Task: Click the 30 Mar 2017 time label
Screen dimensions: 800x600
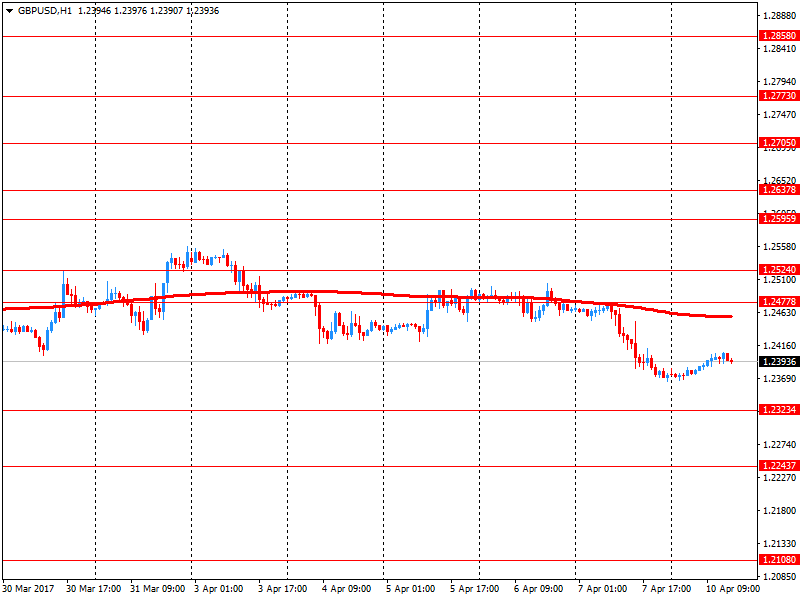Action: [x=28, y=589]
